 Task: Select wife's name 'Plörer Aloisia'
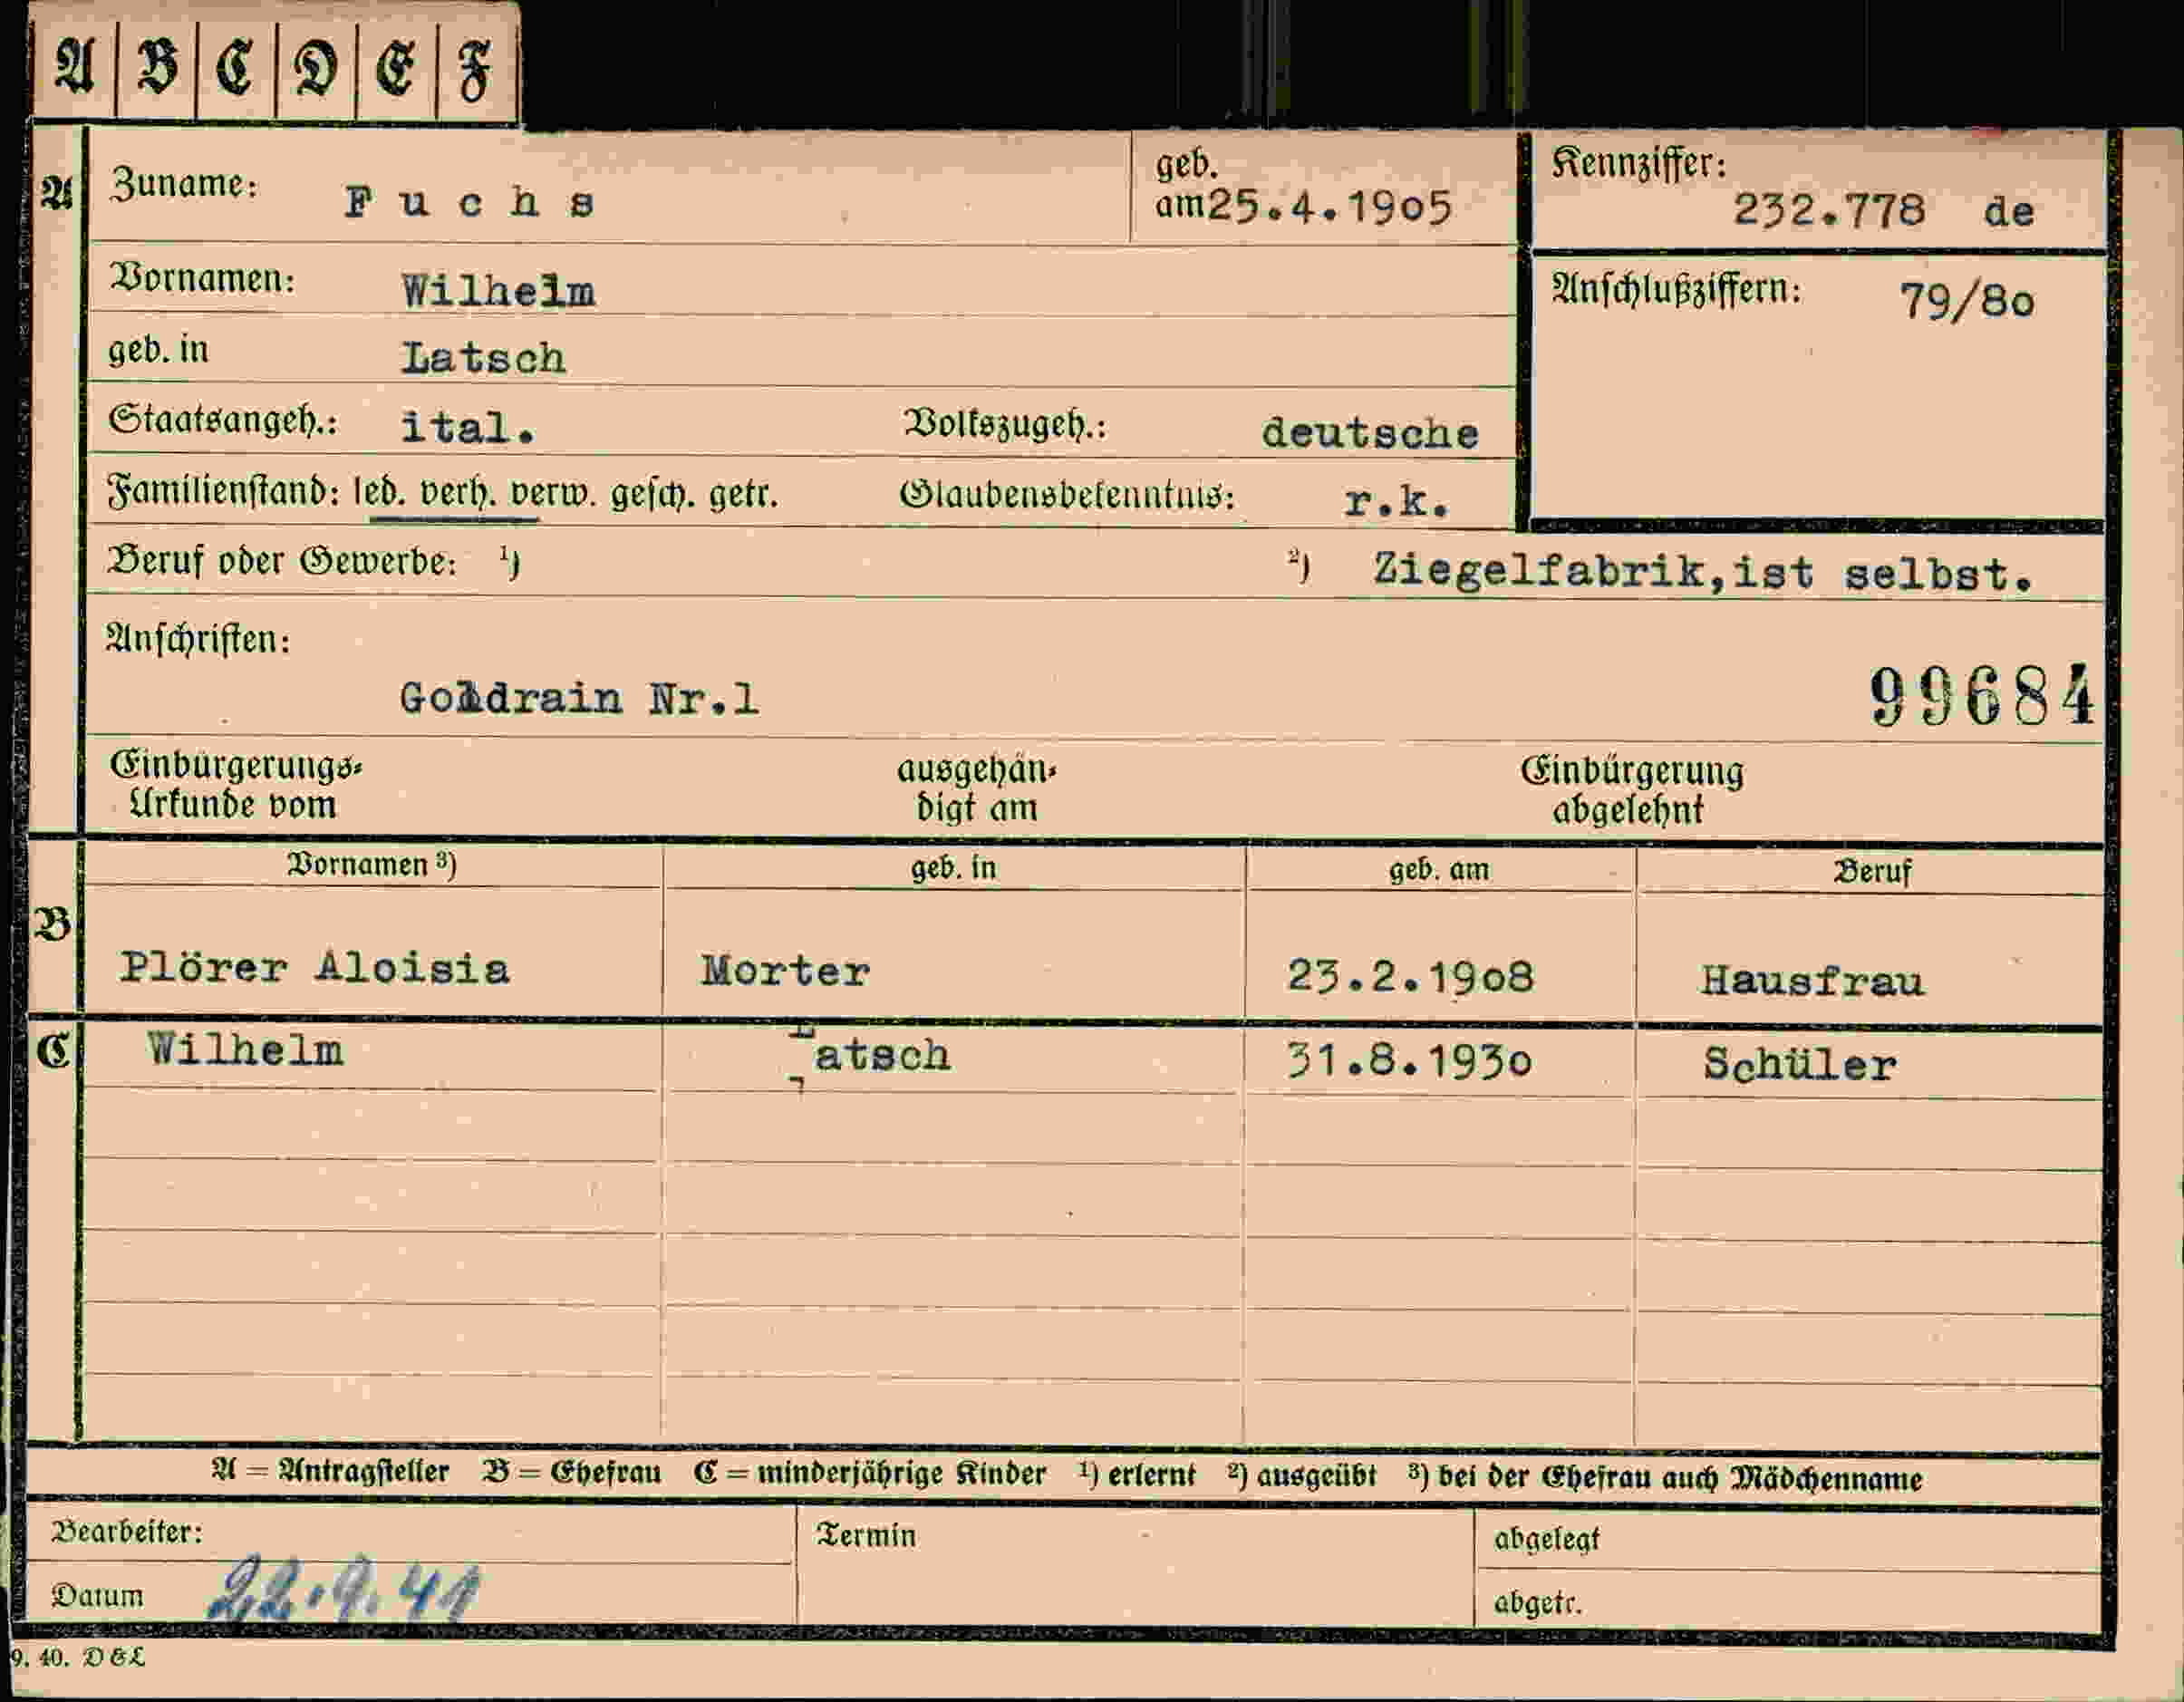[x=315, y=967]
